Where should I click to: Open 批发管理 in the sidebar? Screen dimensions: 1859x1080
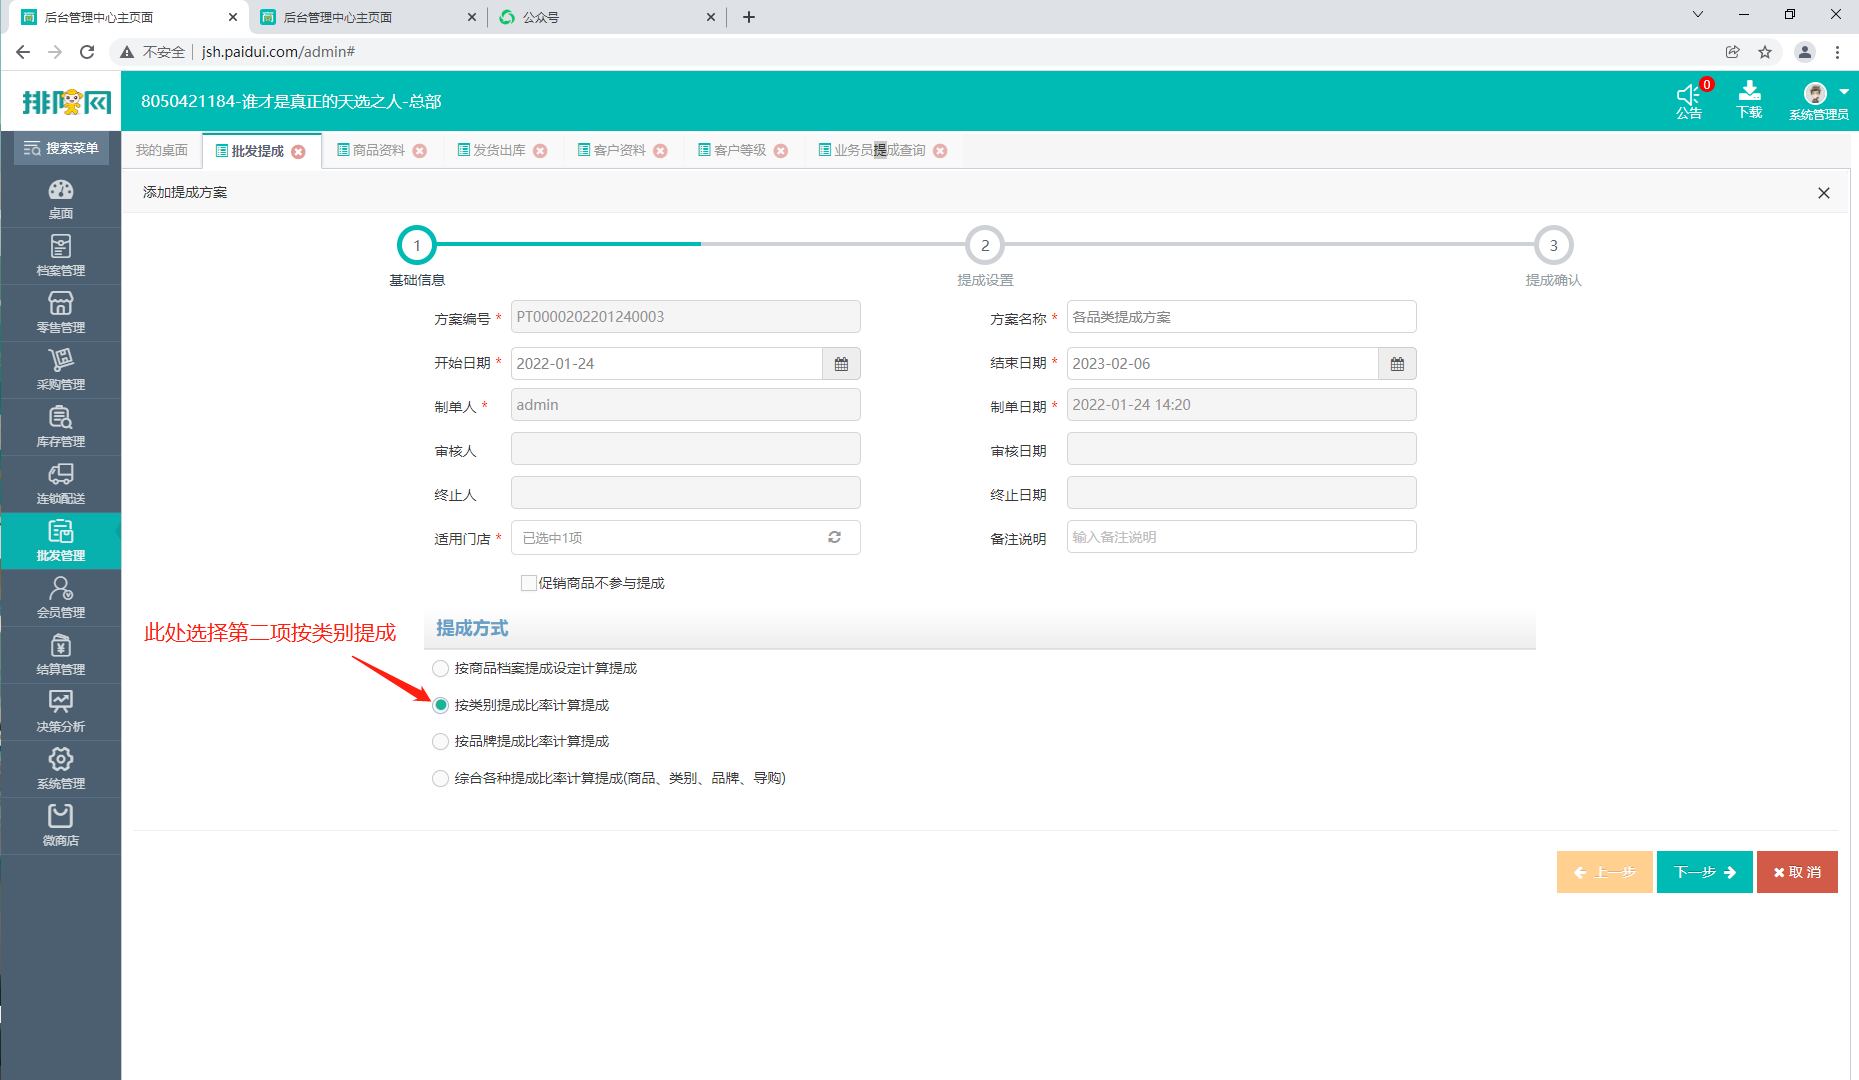(61, 541)
